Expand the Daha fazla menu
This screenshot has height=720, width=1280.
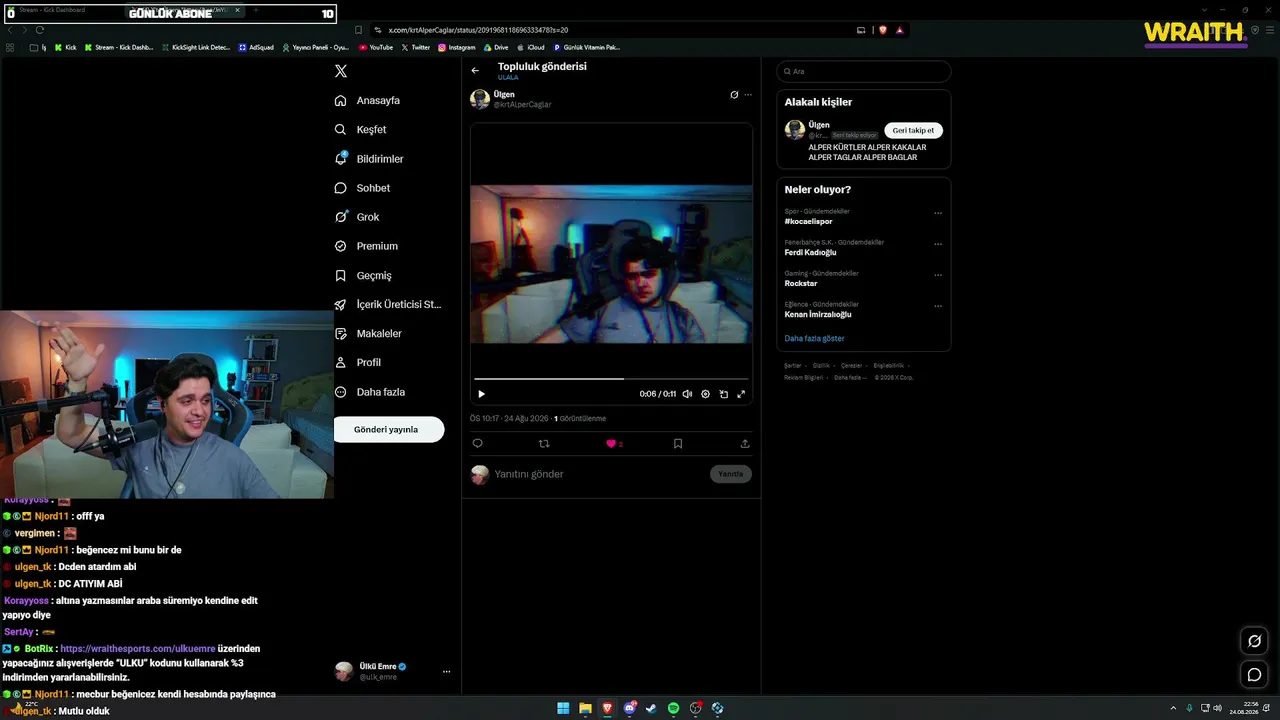pyautogui.click(x=370, y=392)
